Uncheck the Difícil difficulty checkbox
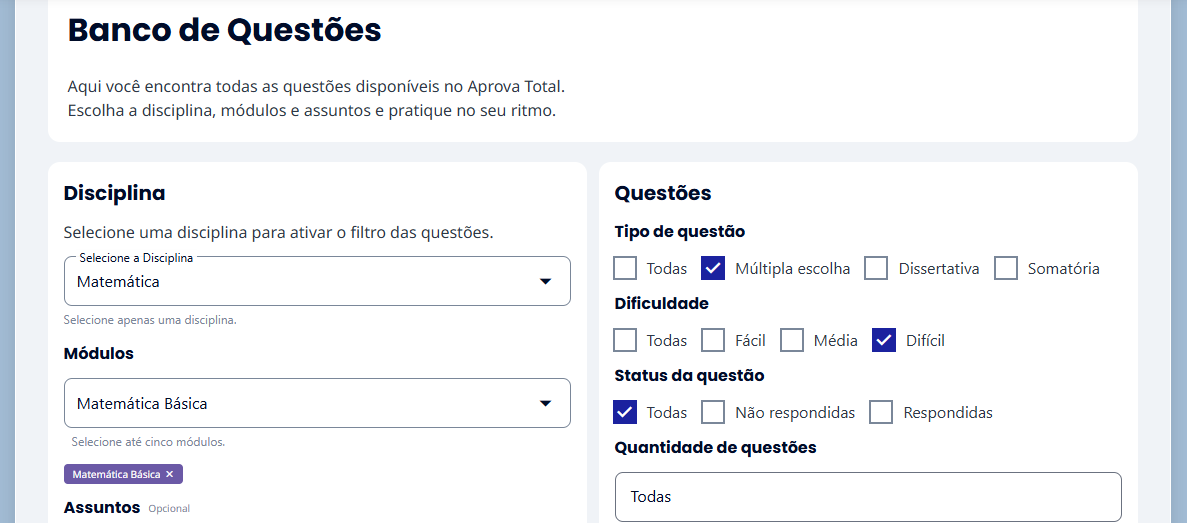This screenshot has height=523, width=1187. click(884, 341)
